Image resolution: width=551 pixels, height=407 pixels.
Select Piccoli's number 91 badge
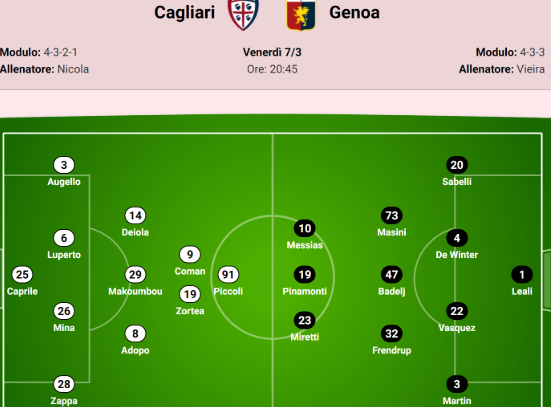pyautogui.click(x=228, y=274)
